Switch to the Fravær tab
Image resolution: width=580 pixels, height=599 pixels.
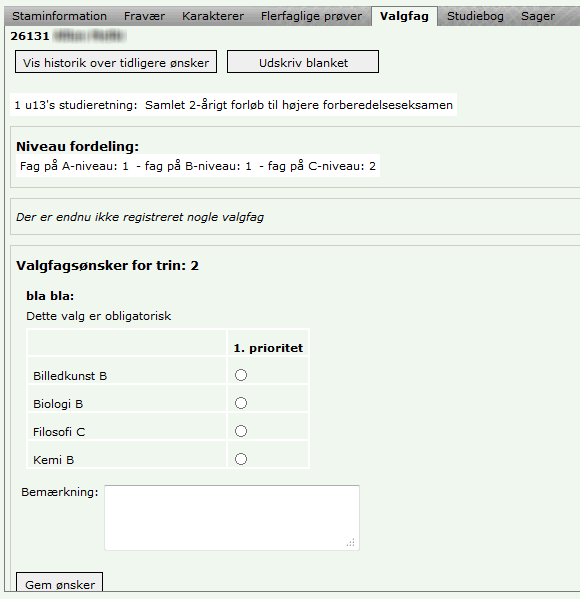[x=144, y=16]
